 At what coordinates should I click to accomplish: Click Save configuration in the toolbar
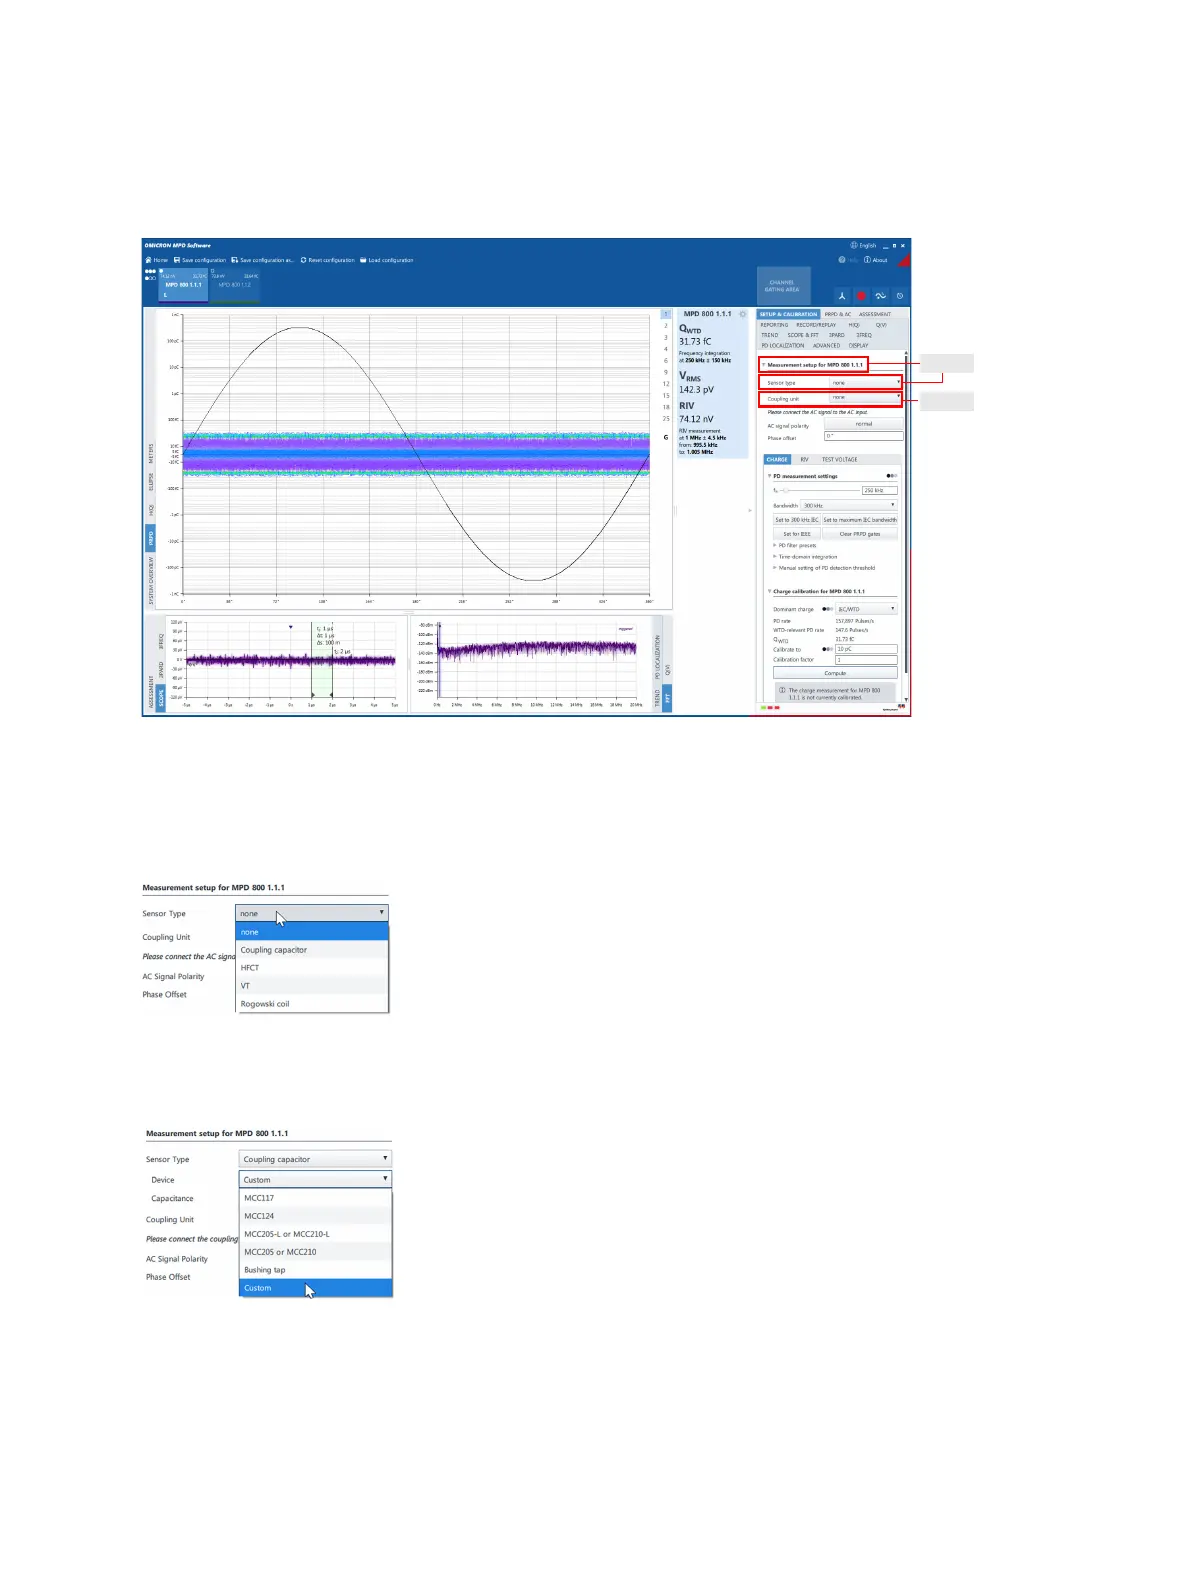(200, 260)
